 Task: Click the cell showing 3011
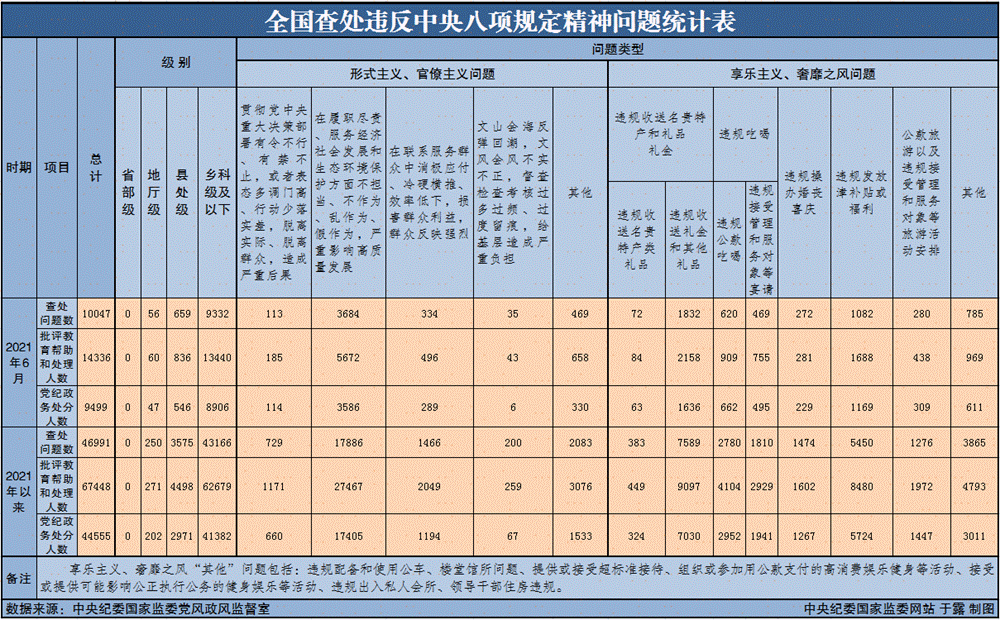coord(974,536)
